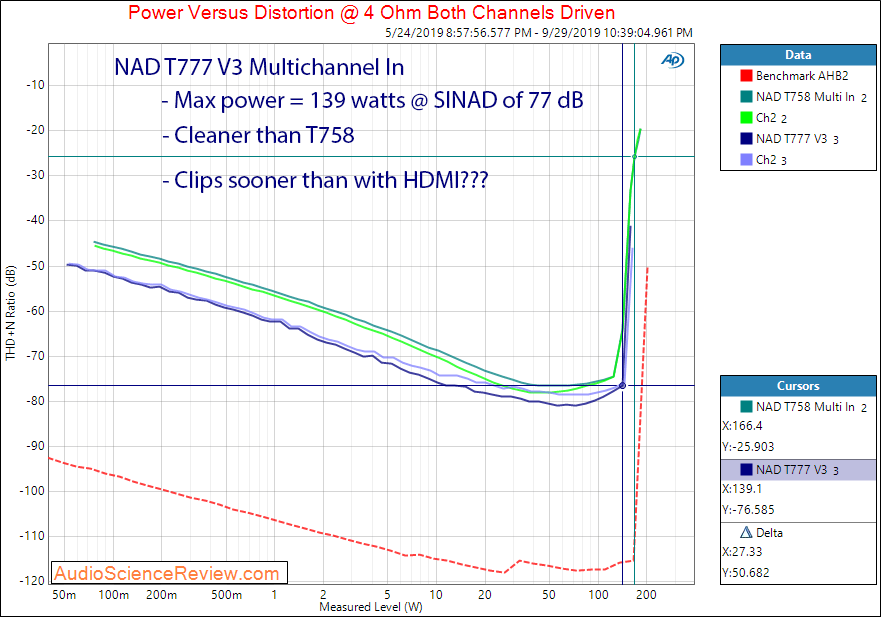
Task: Grab the navy cursor point at 139 watts
Action: coord(623,385)
